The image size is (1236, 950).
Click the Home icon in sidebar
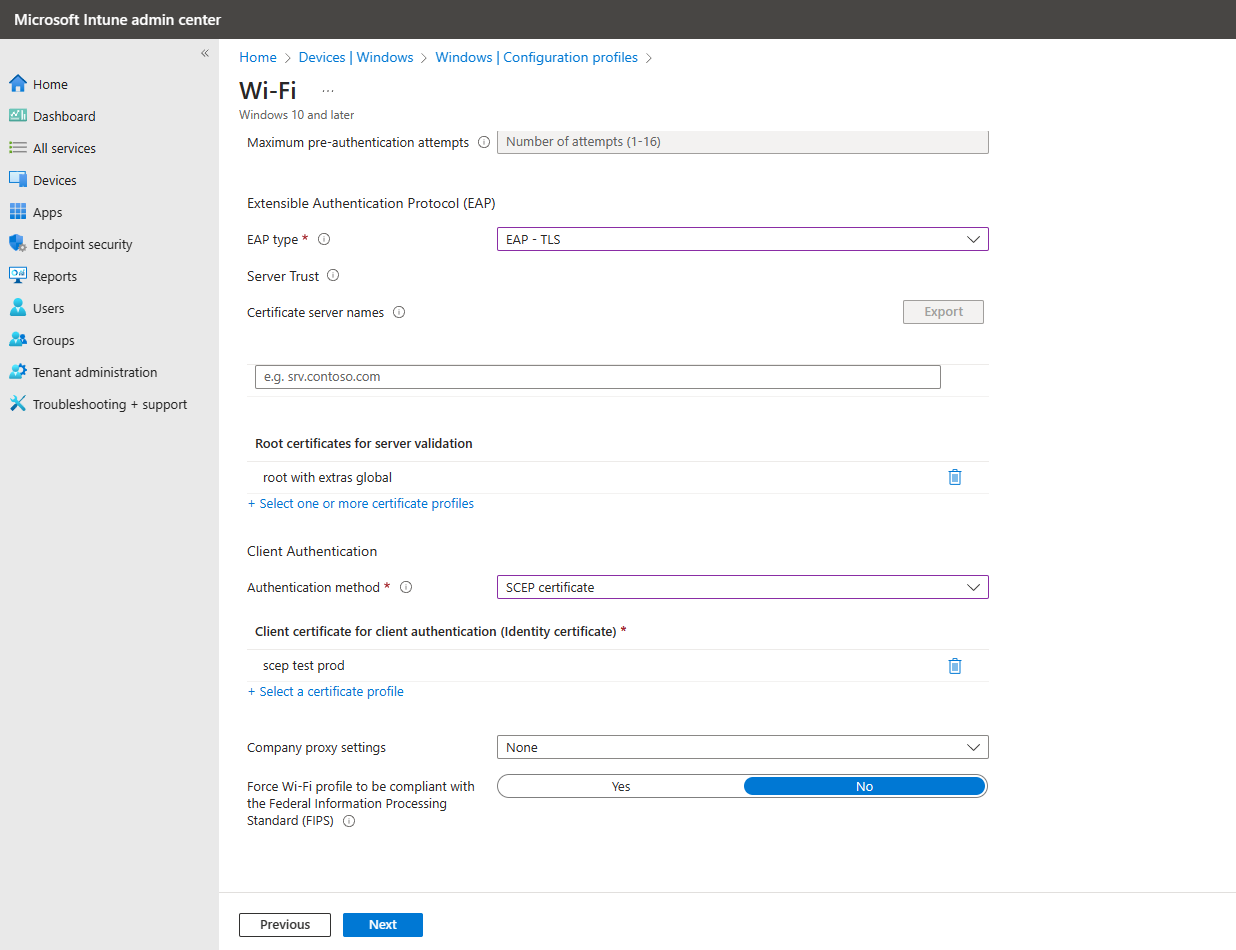[17, 84]
